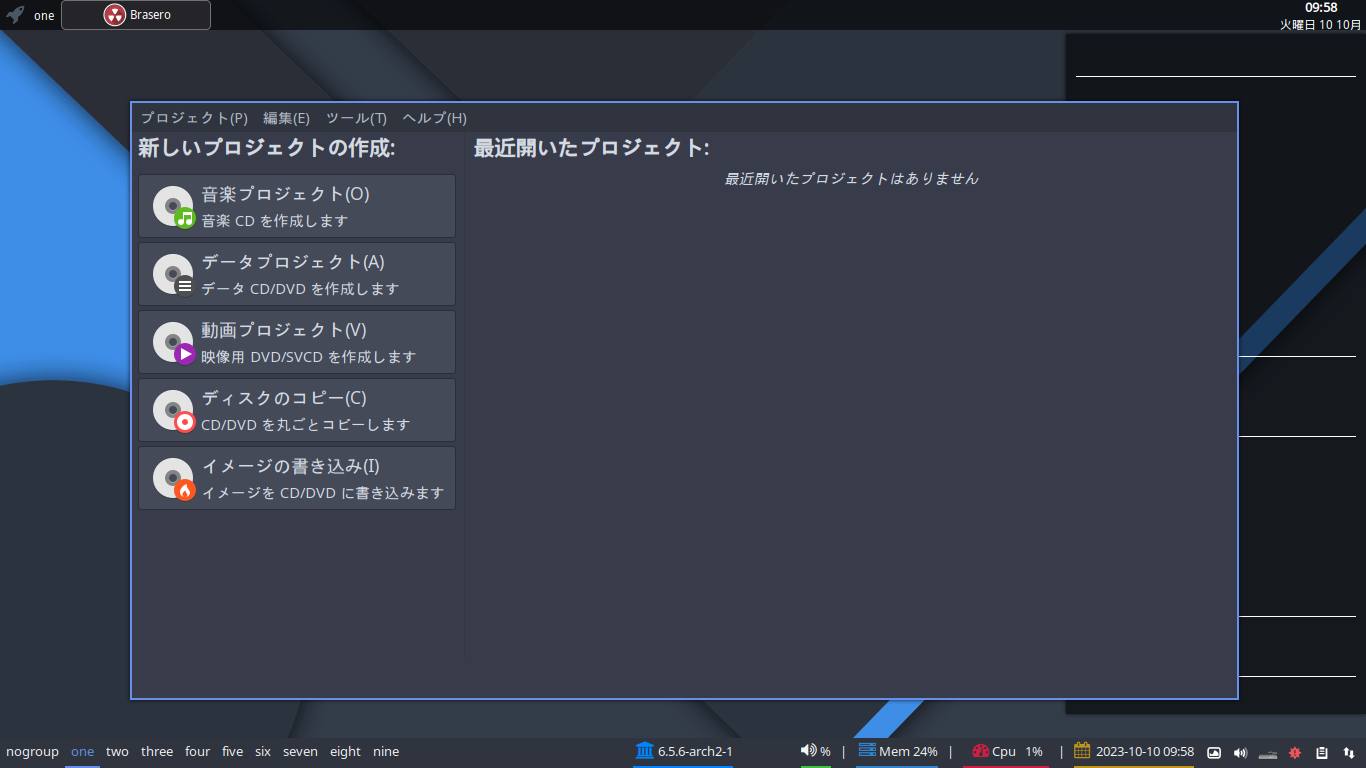Viewport: 1366px width, 768px height.
Task: Click the 新しいプロジェクトの作成: heading
Action: click(x=267, y=148)
